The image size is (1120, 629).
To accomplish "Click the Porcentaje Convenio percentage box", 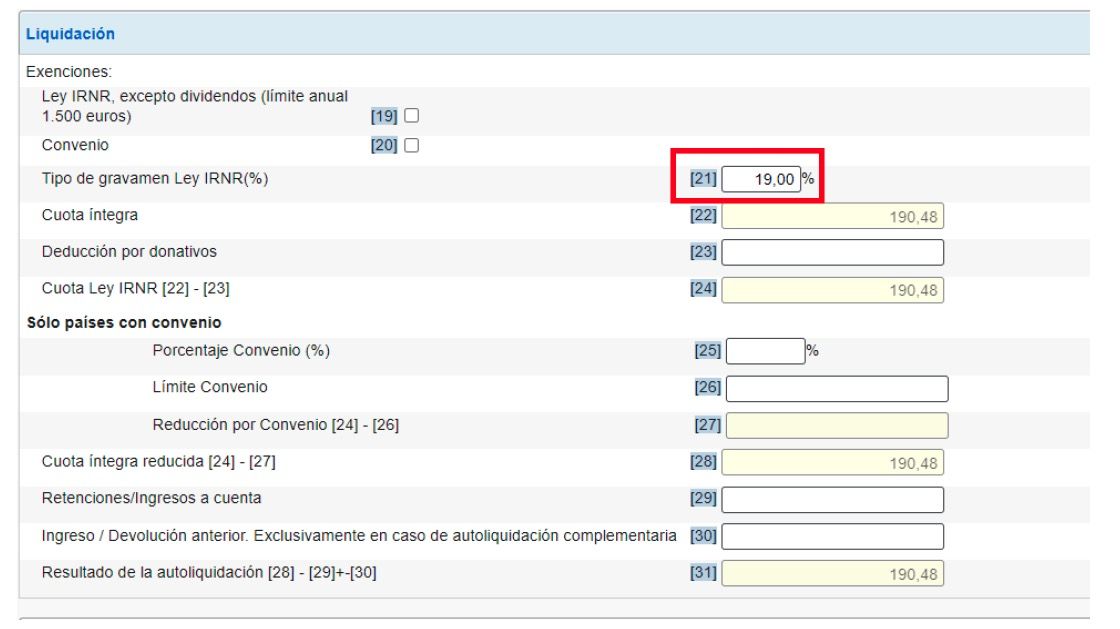I will (766, 351).
